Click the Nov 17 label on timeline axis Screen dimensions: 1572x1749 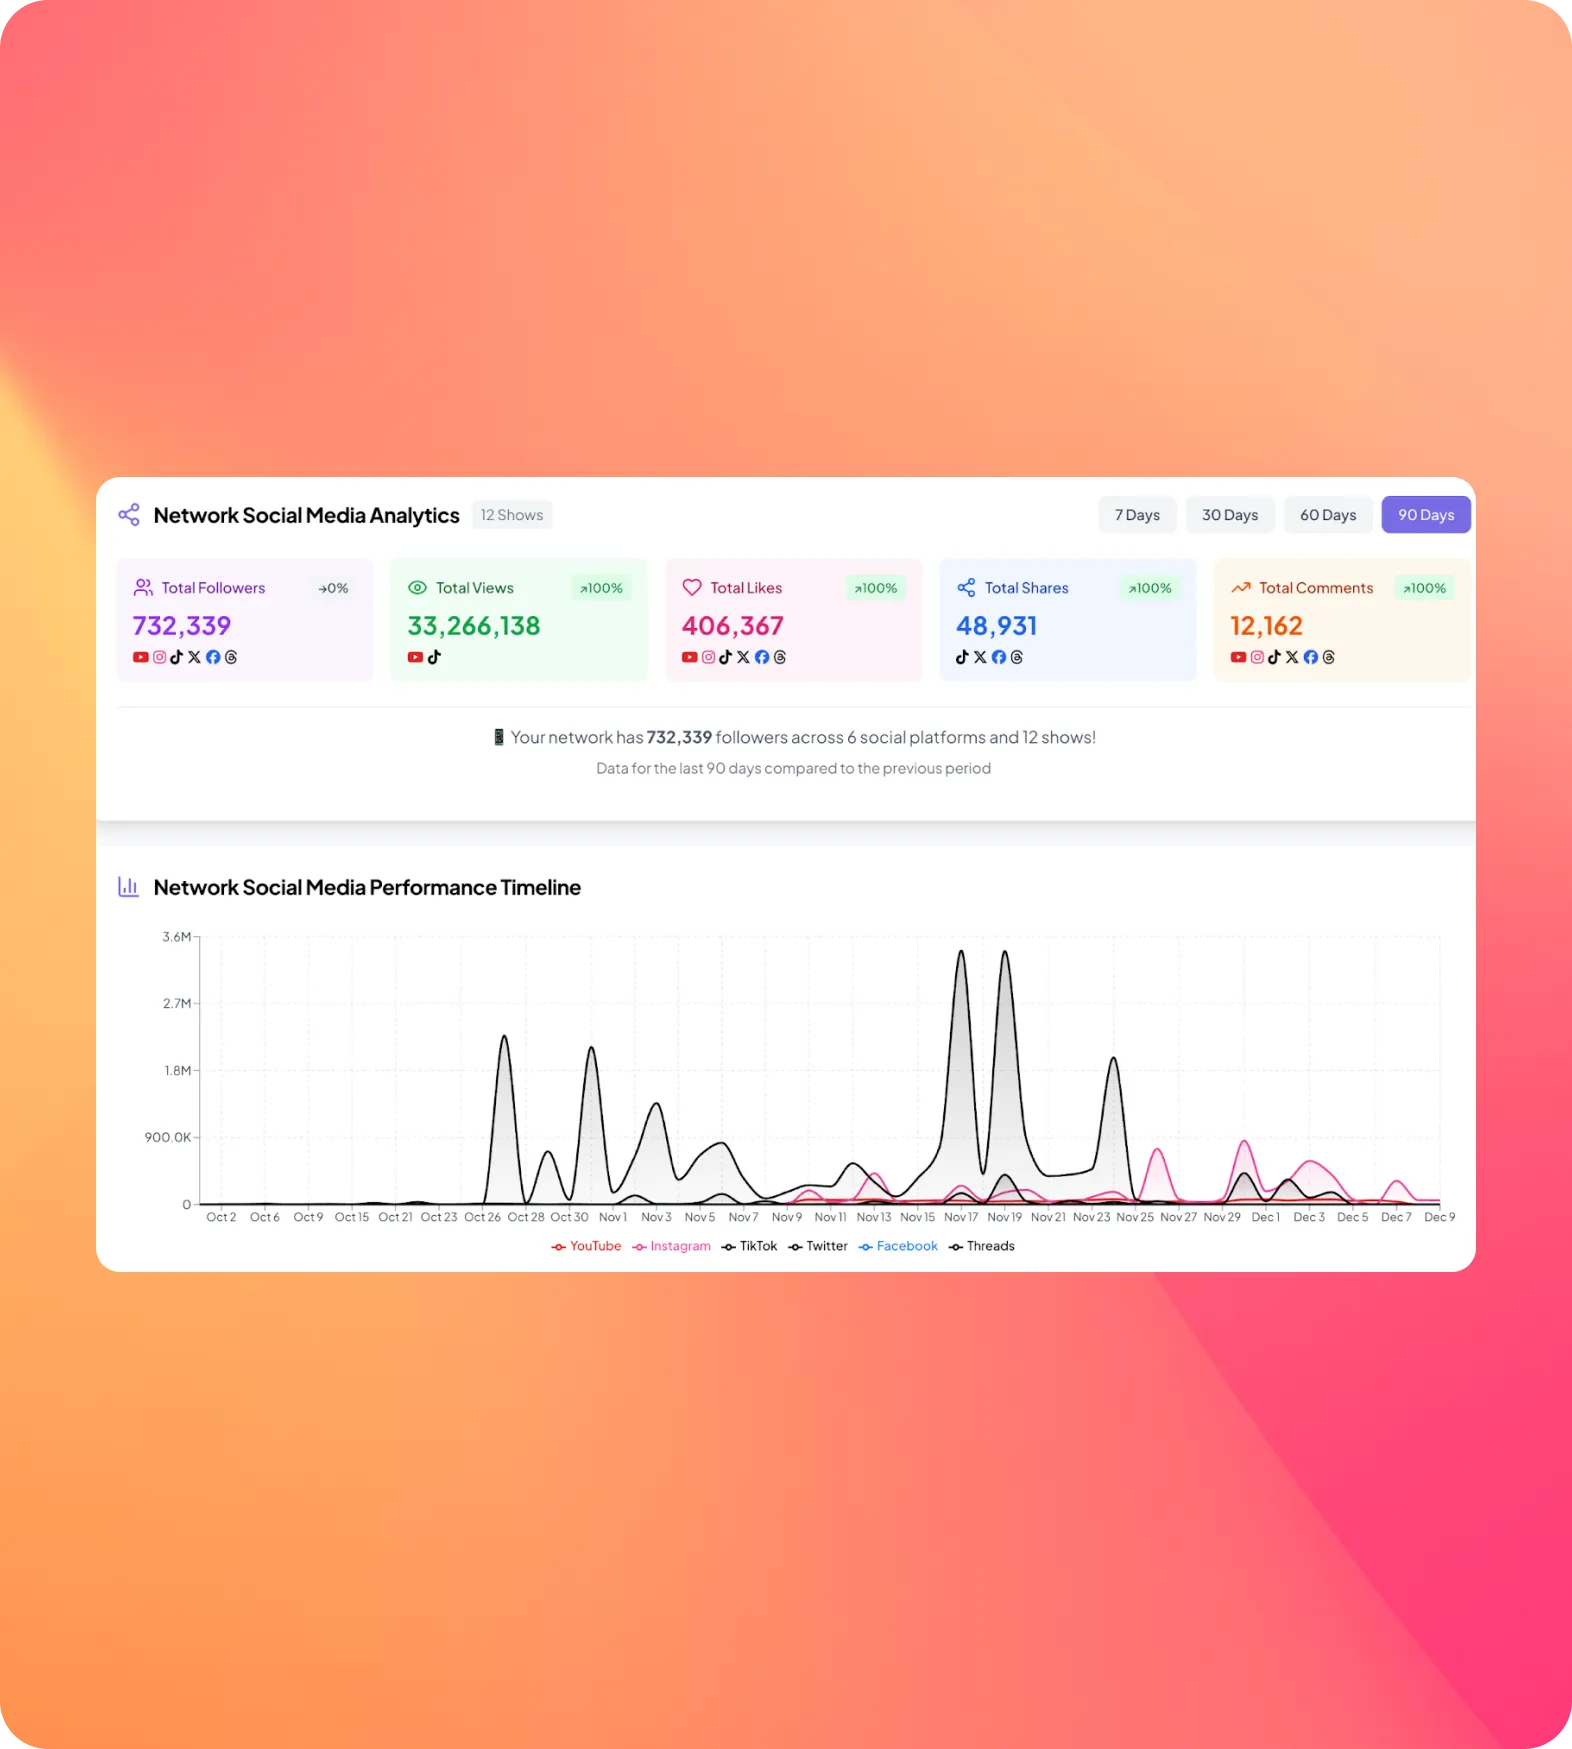[961, 1217]
